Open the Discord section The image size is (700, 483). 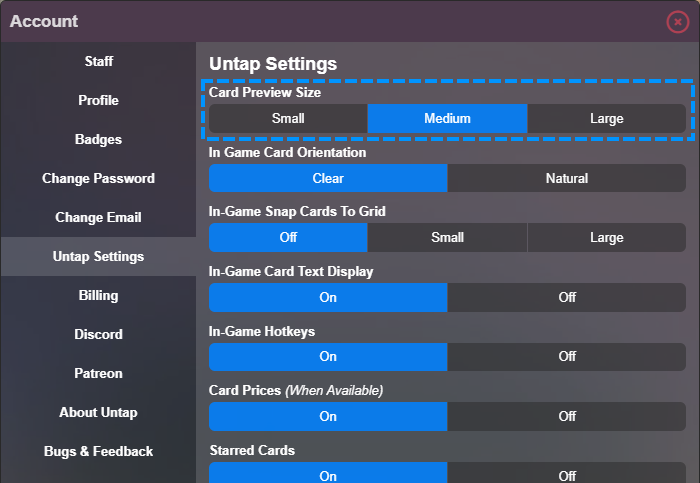(98, 334)
